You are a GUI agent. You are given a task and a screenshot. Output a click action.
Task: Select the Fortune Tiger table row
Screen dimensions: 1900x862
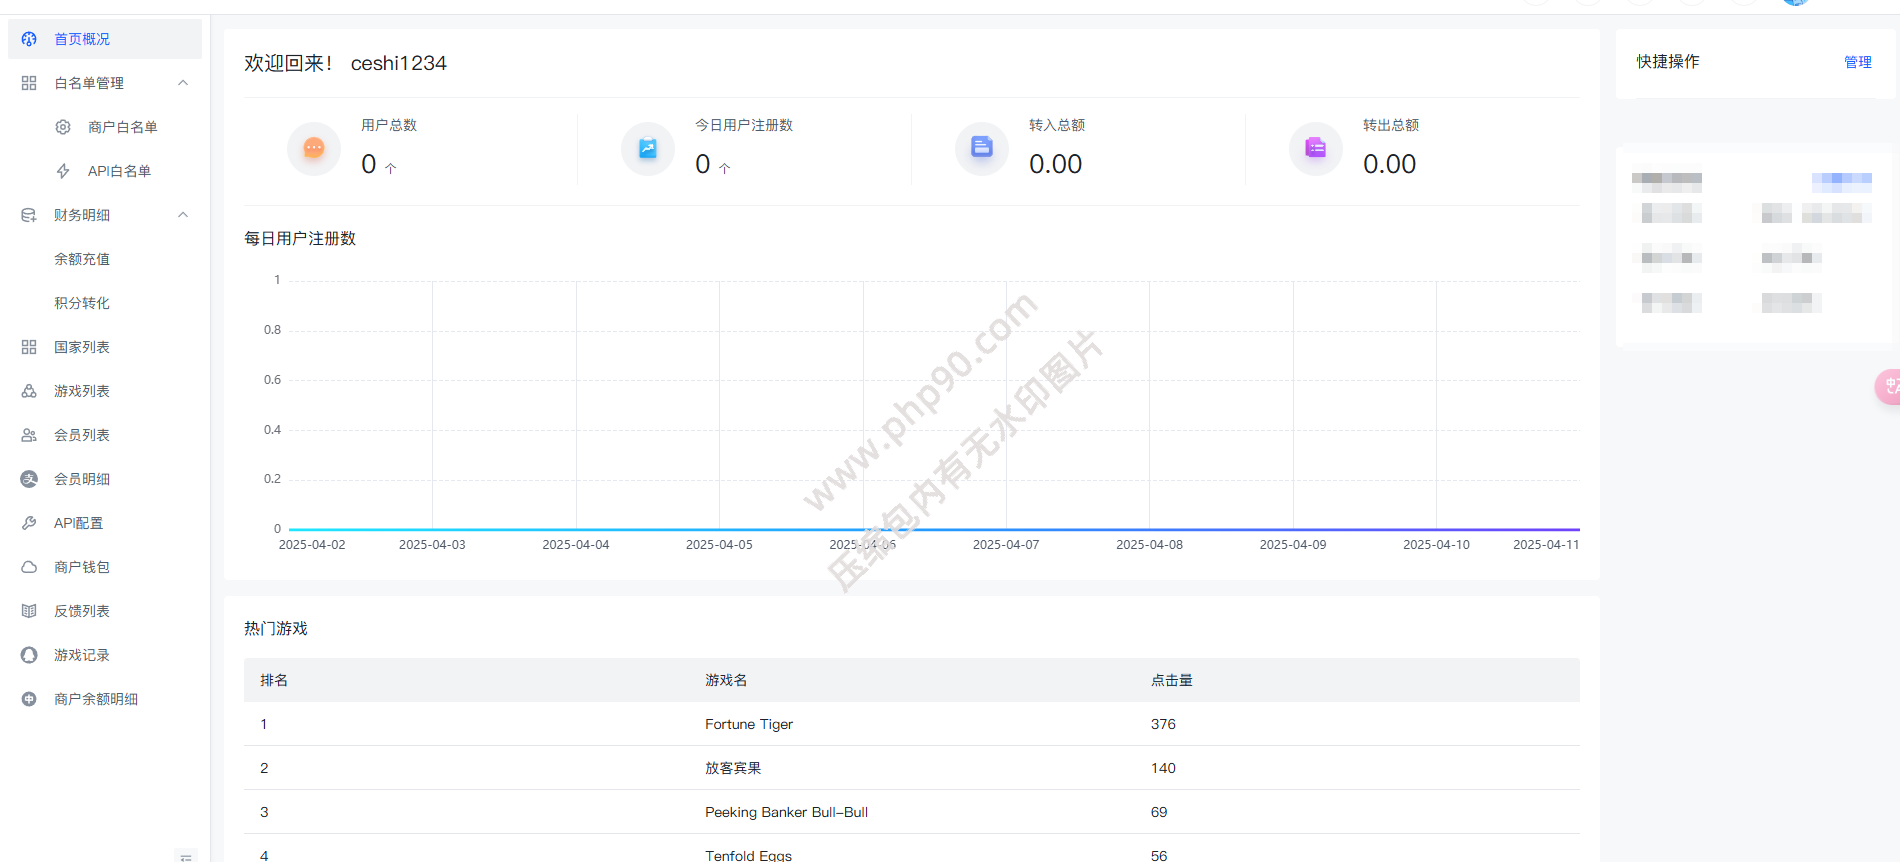click(748, 724)
